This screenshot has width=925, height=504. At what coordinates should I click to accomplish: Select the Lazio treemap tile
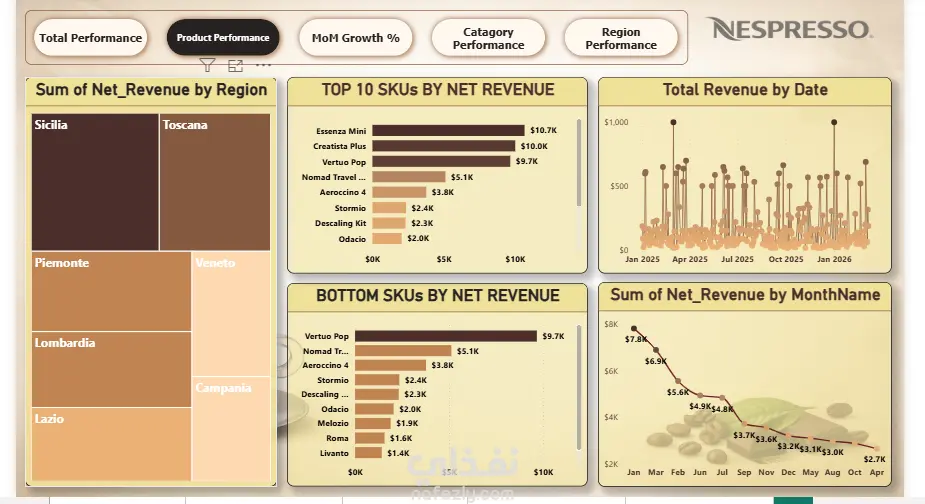[x=111, y=444]
